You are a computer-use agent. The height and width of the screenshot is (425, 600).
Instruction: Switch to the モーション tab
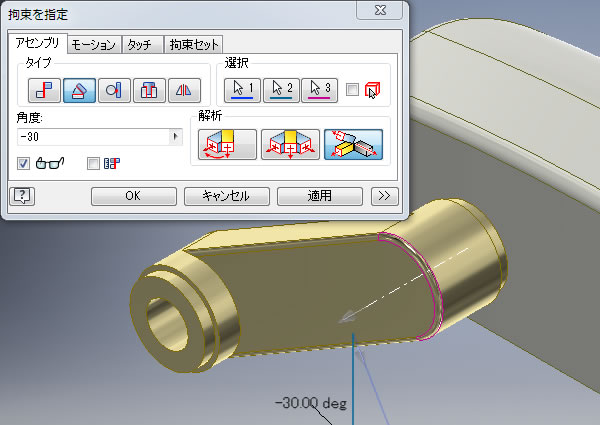(94, 45)
